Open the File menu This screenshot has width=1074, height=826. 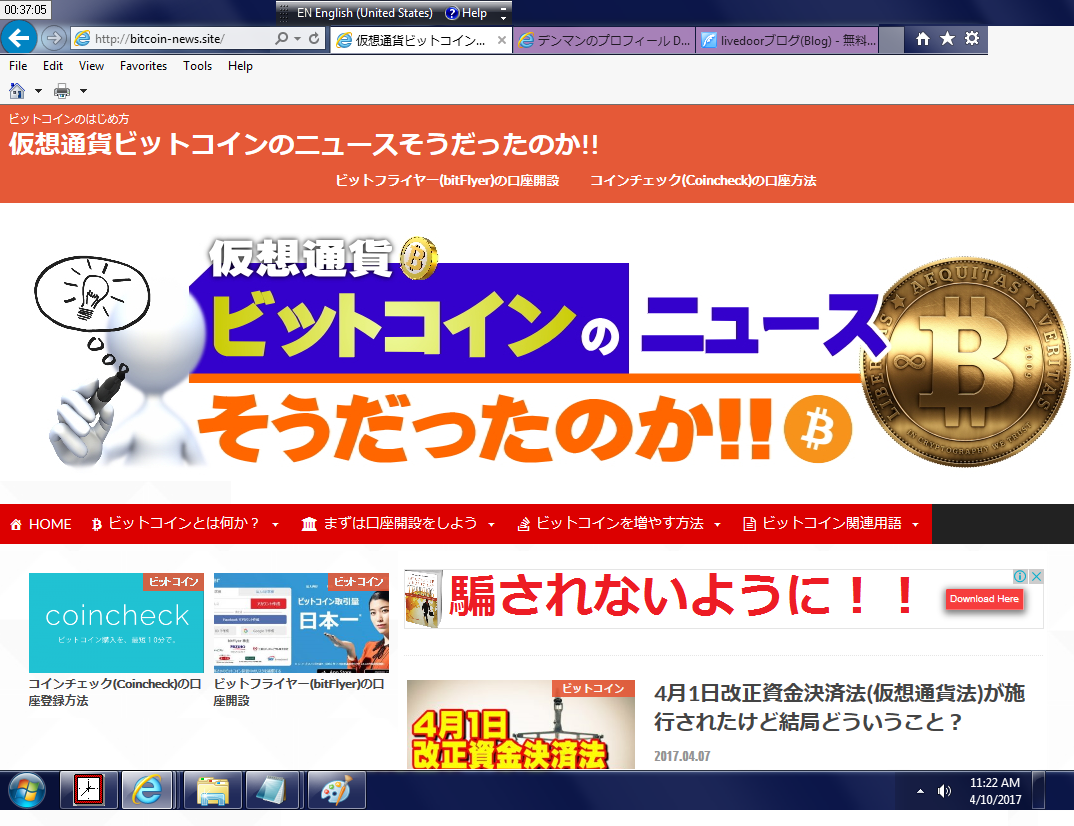tap(18, 66)
